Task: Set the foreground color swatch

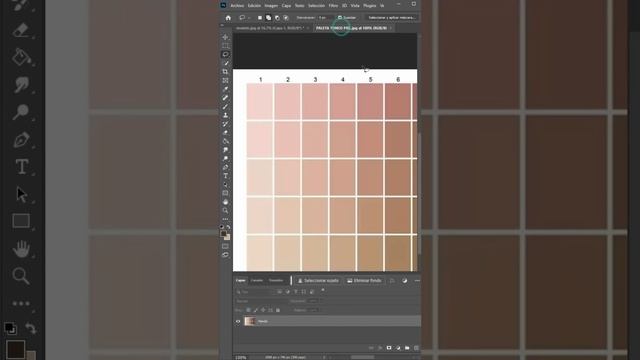Action: coord(223,234)
